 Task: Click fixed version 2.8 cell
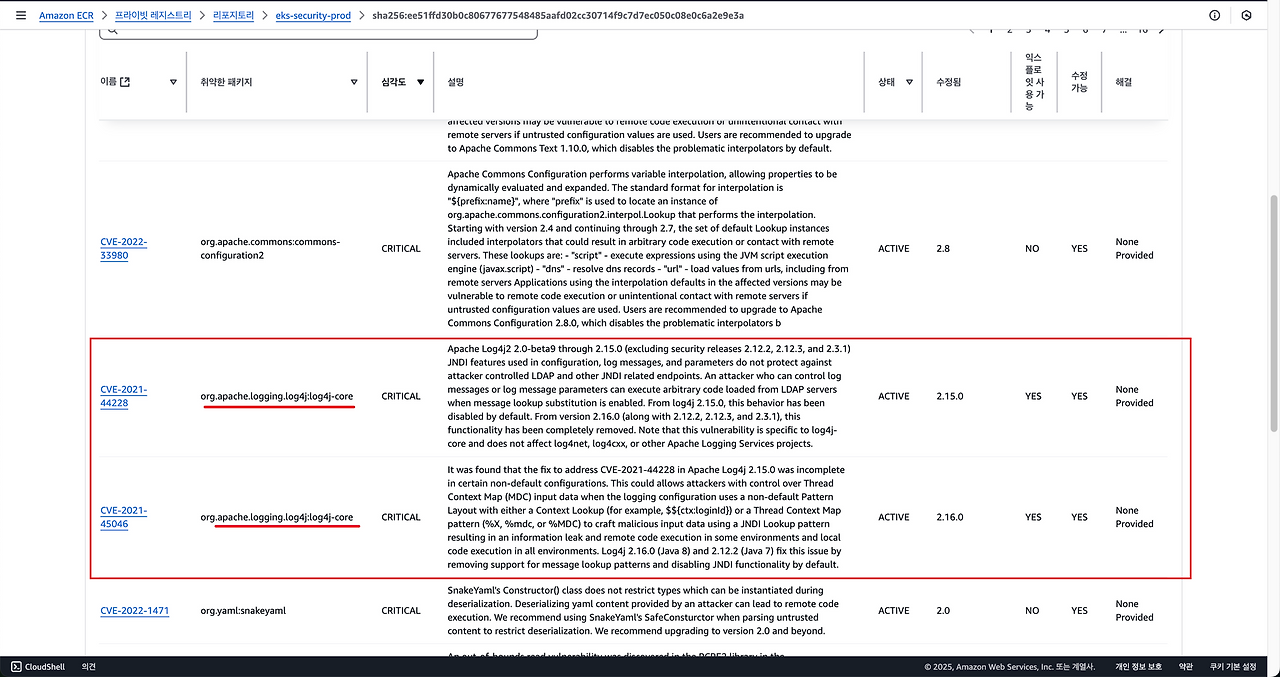tap(943, 248)
